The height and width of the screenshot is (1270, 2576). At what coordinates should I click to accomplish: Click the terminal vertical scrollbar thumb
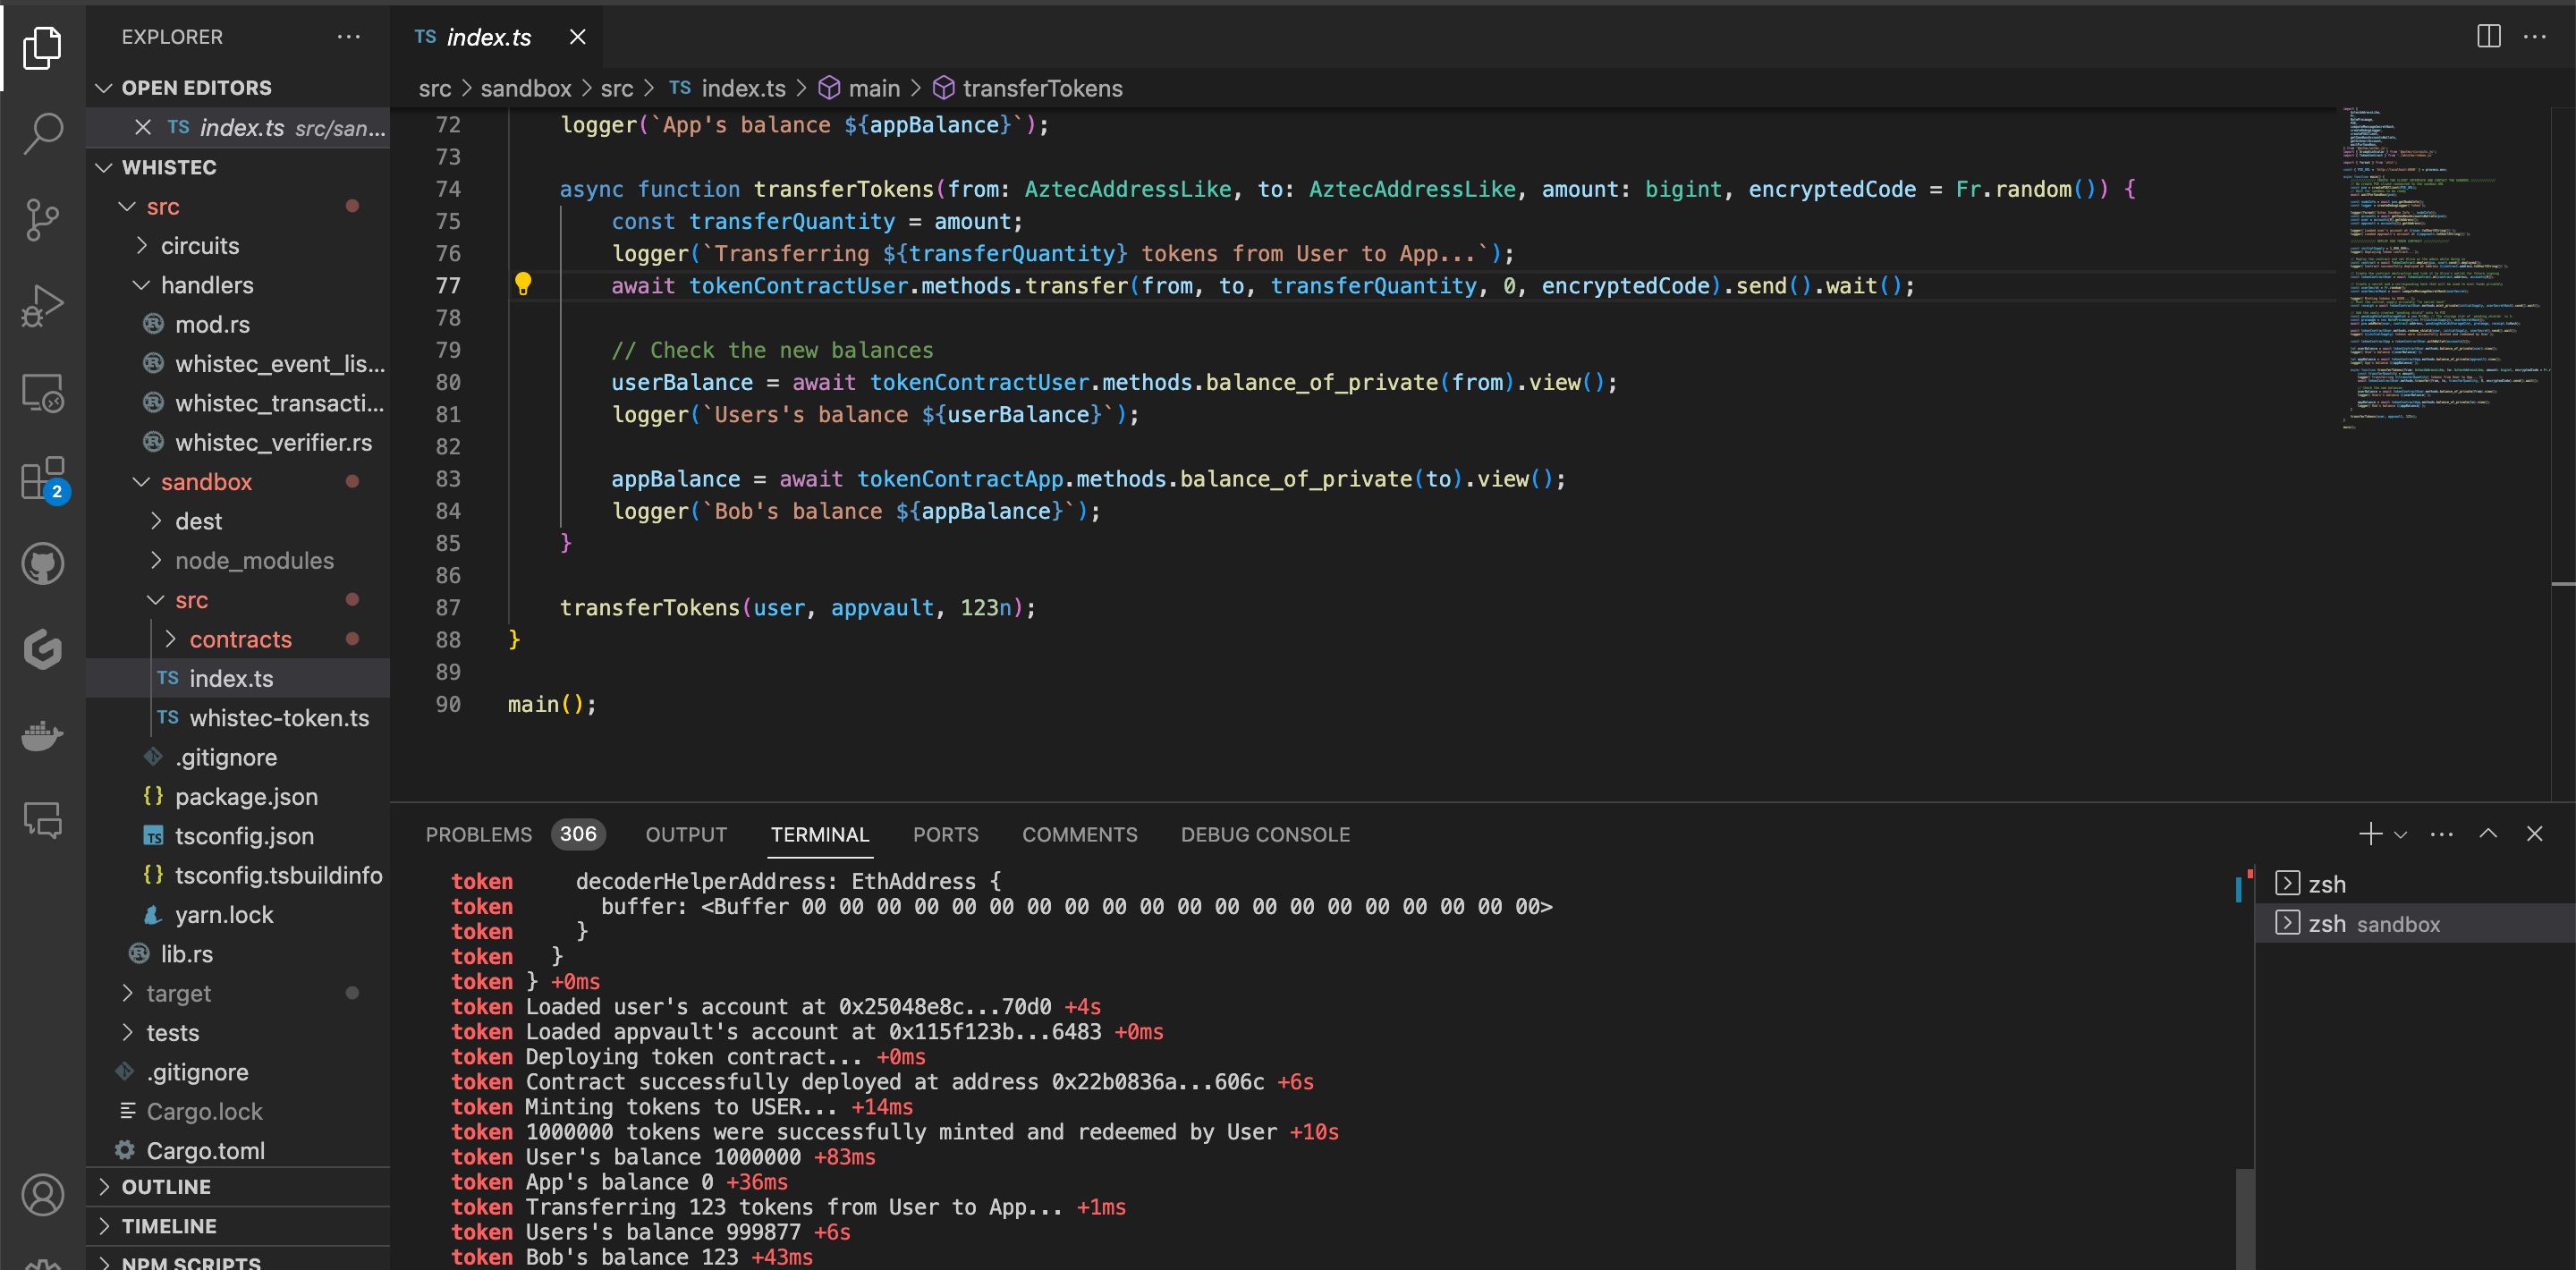click(x=2244, y=1218)
